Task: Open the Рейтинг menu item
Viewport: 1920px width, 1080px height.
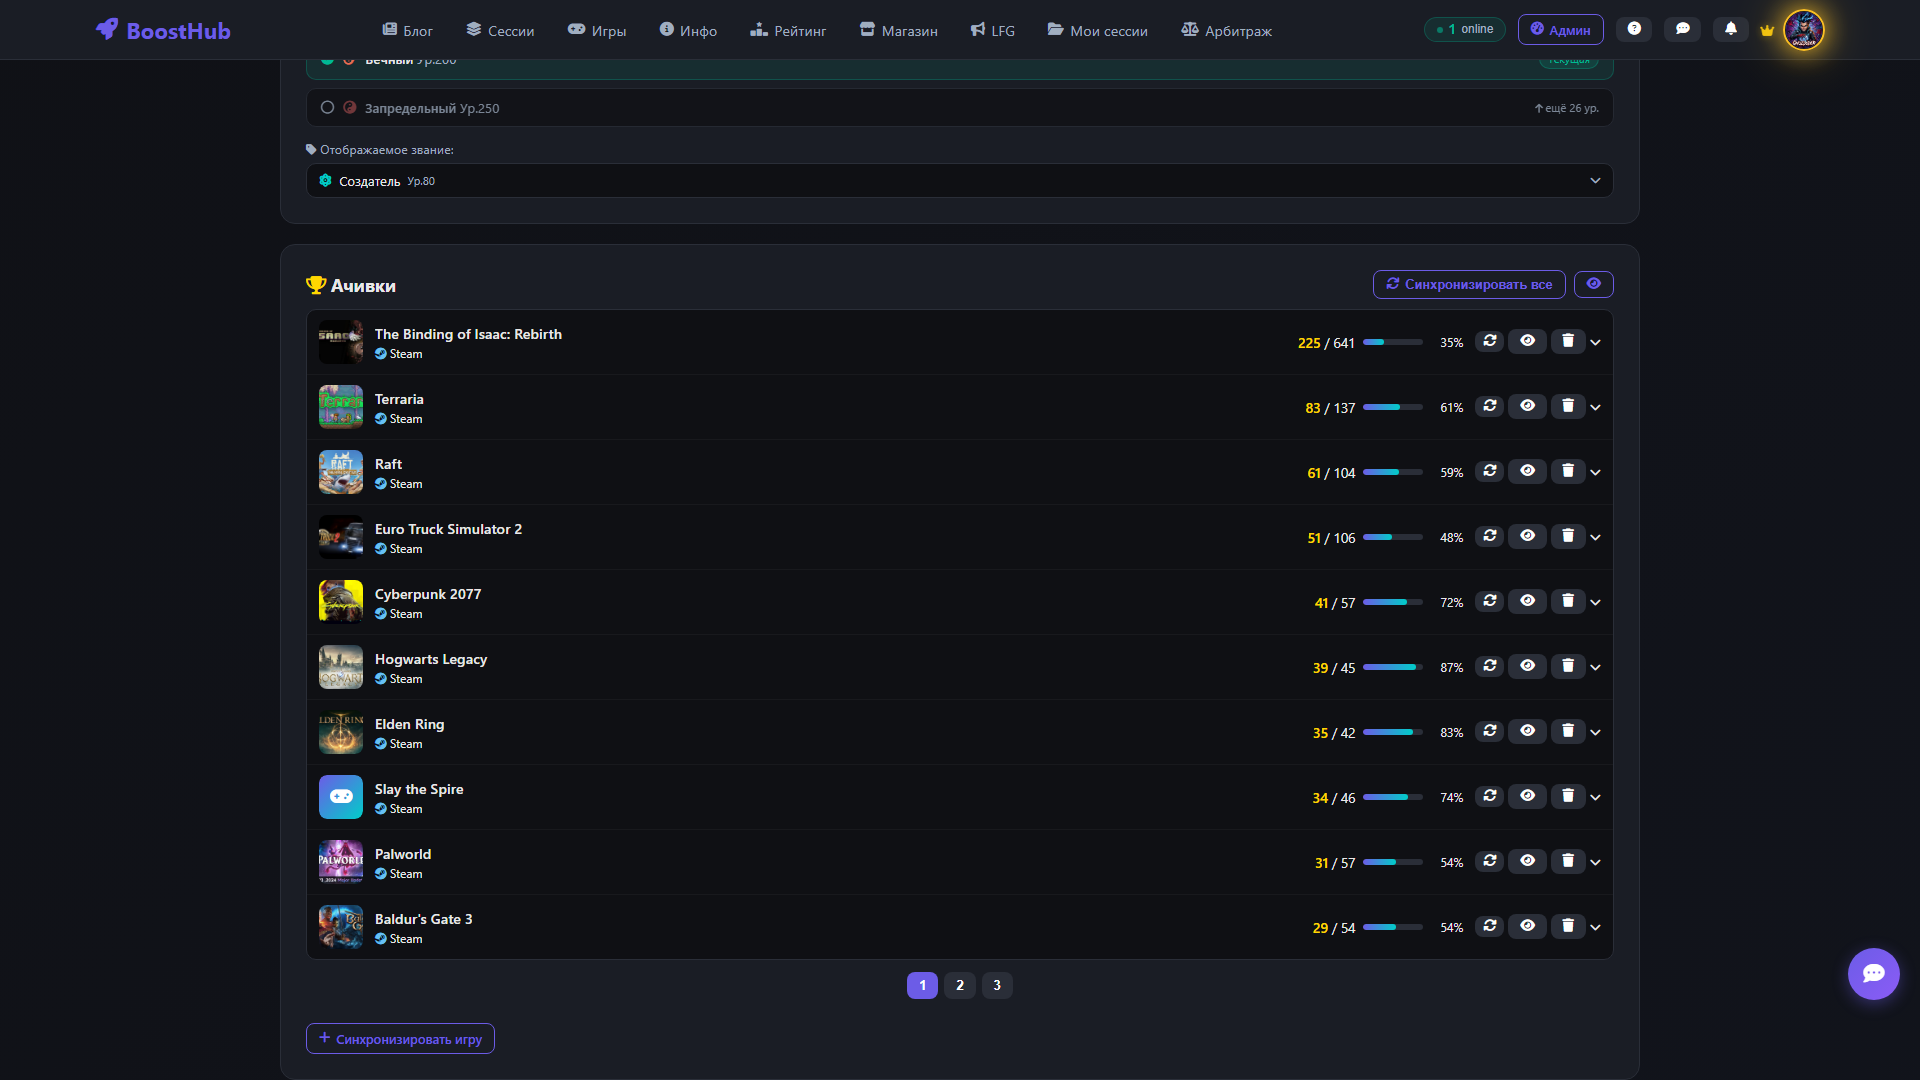Action: click(788, 31)
